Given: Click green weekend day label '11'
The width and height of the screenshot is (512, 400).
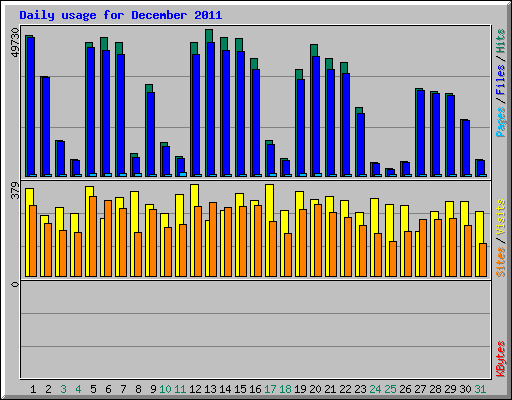Looking at the screenshot, I should pos(180,389).
